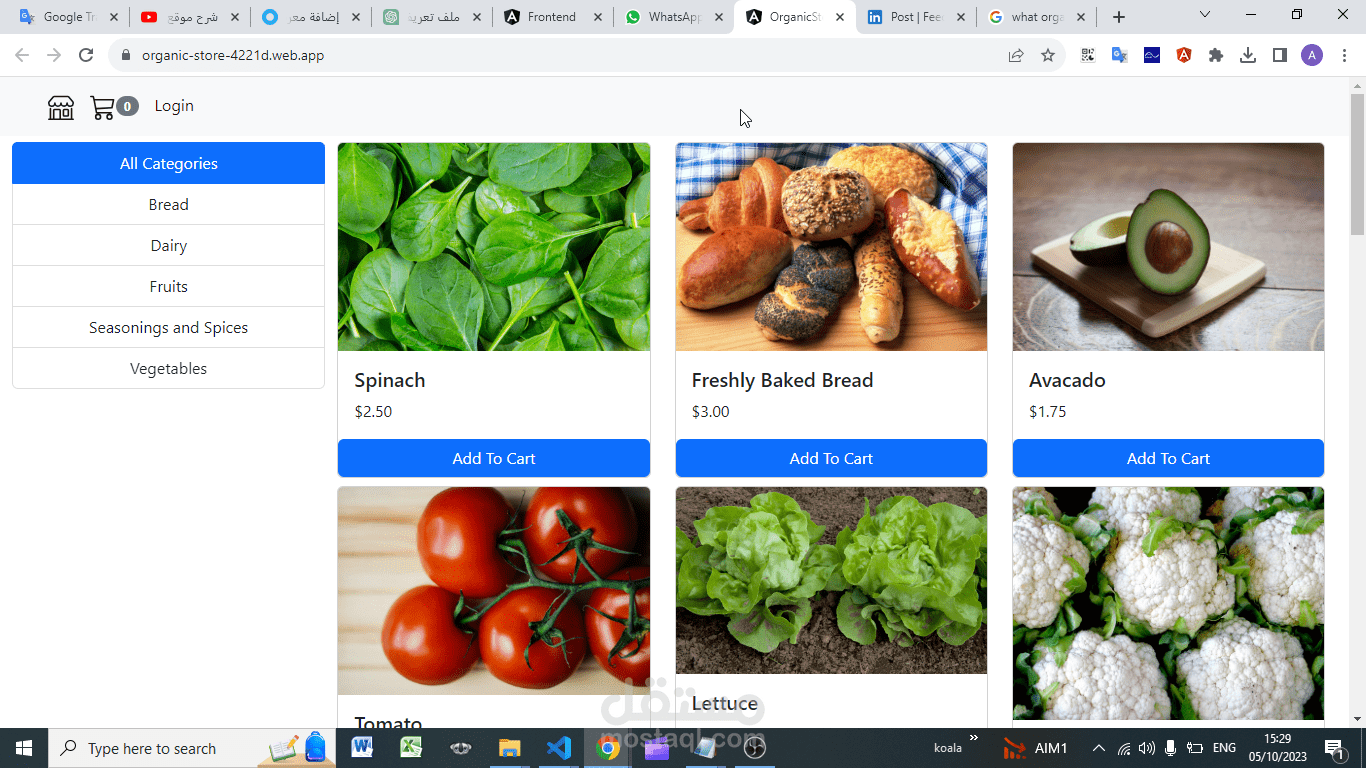Go forward in browser history

point(54,55)
